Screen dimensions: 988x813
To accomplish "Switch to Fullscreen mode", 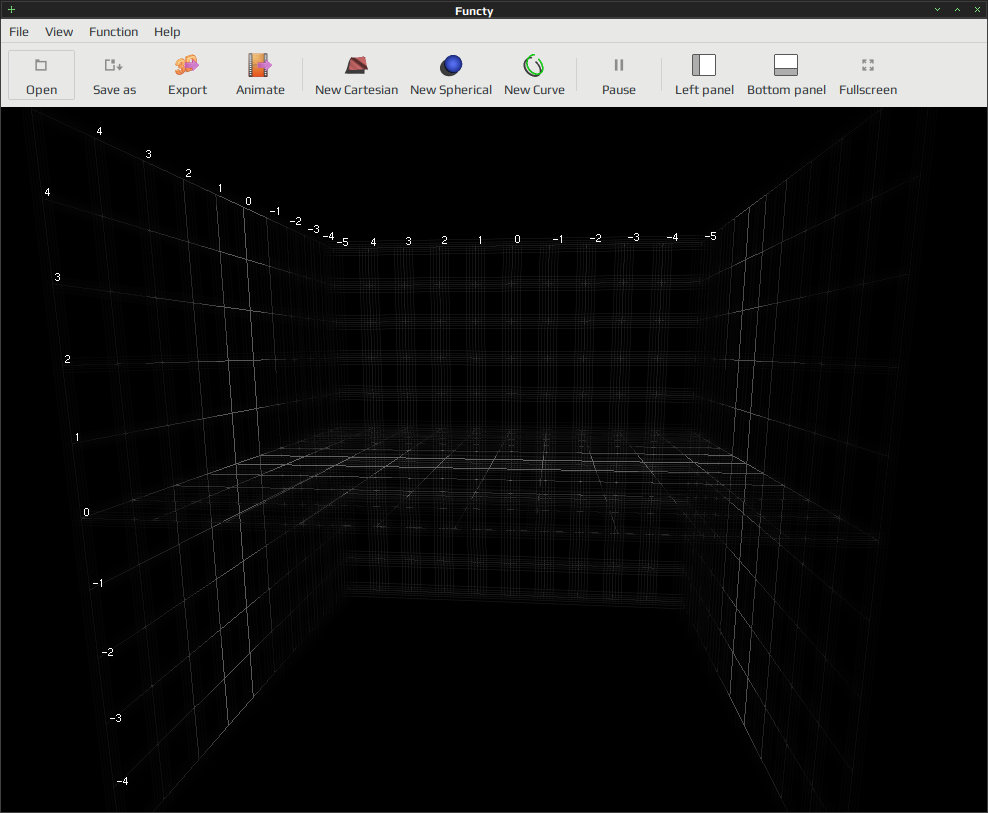I will 868,75.
